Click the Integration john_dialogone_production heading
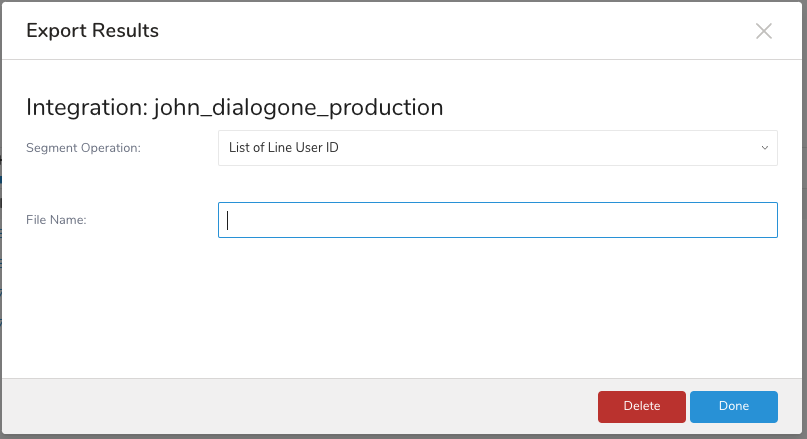807x439 pixels. pyautogui.click(x=234, y=107)
